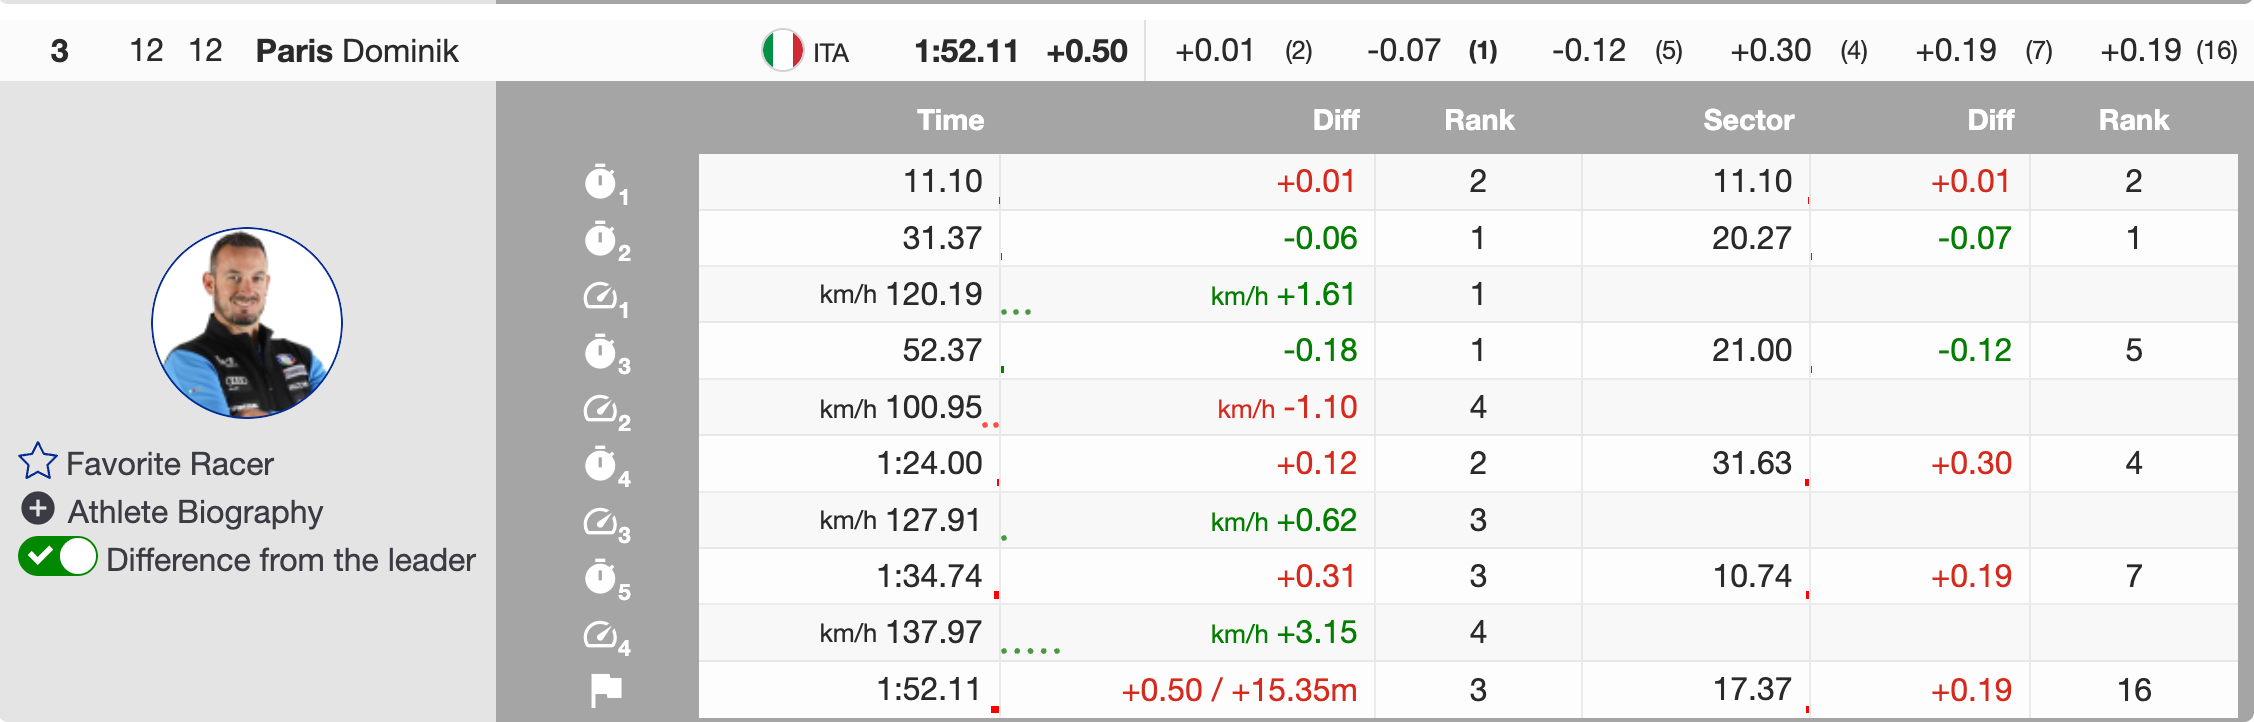2254x722 pixels.
Task: Click the Favorite Racer label
Action: tap(170, 464)
